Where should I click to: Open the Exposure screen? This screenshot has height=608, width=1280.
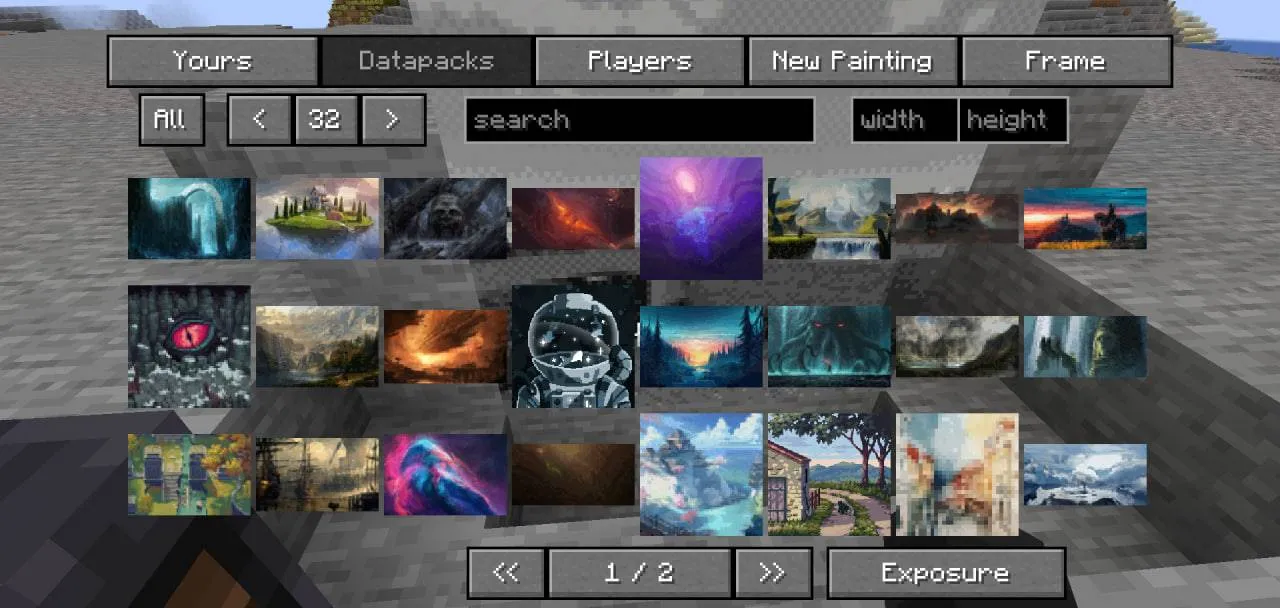tap(944, 572)
